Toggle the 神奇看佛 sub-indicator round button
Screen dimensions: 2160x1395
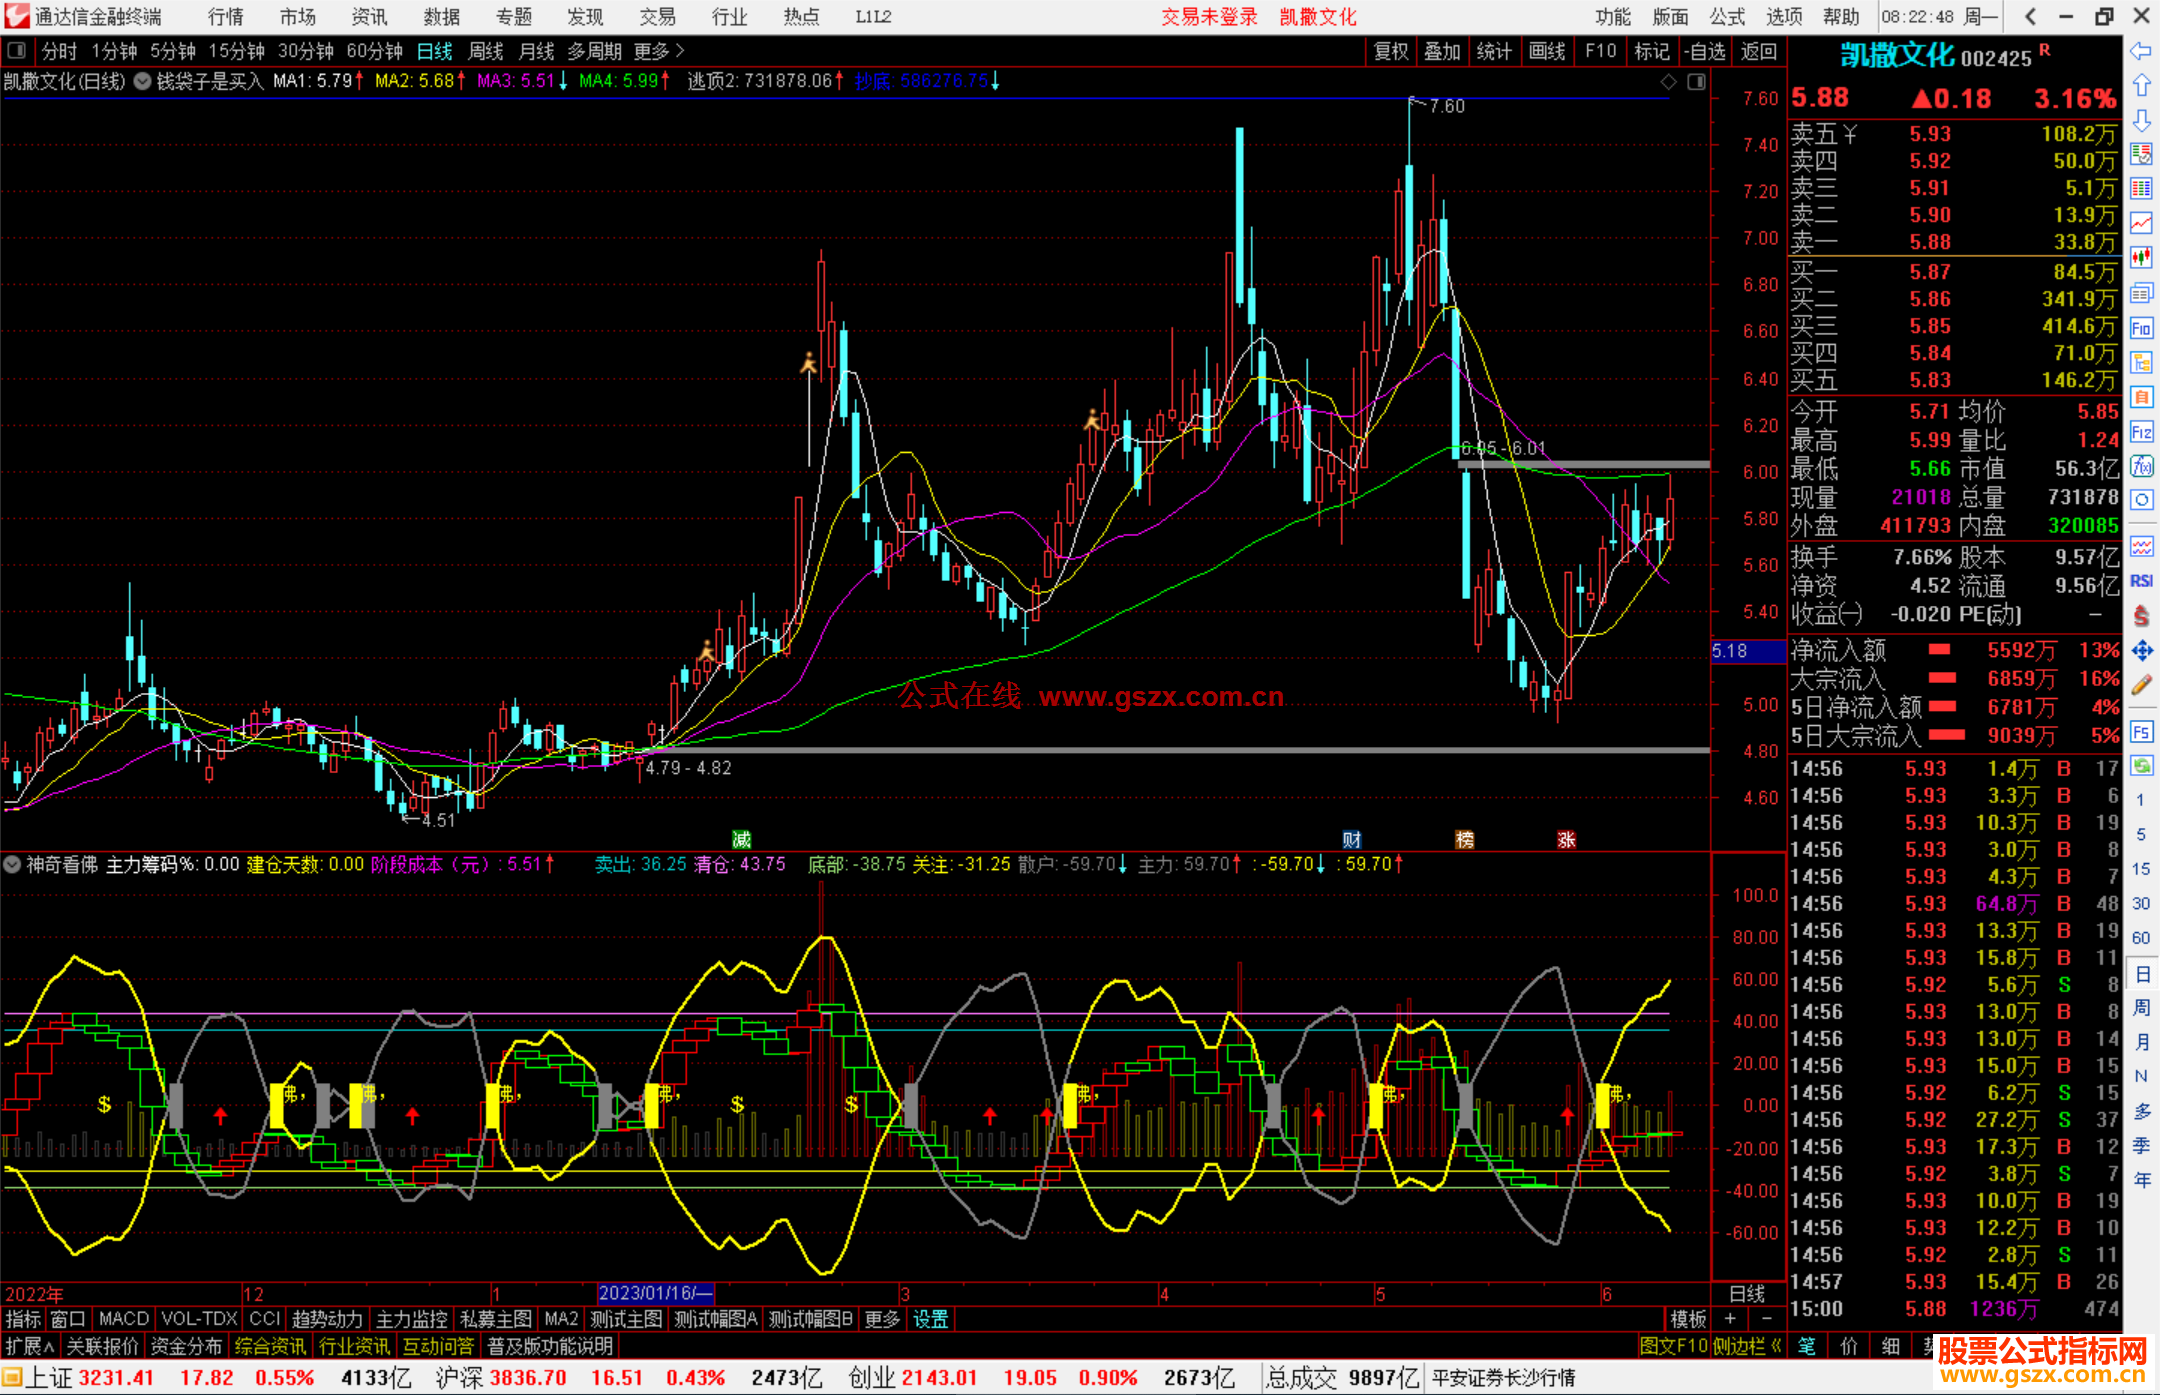point(13,864)
